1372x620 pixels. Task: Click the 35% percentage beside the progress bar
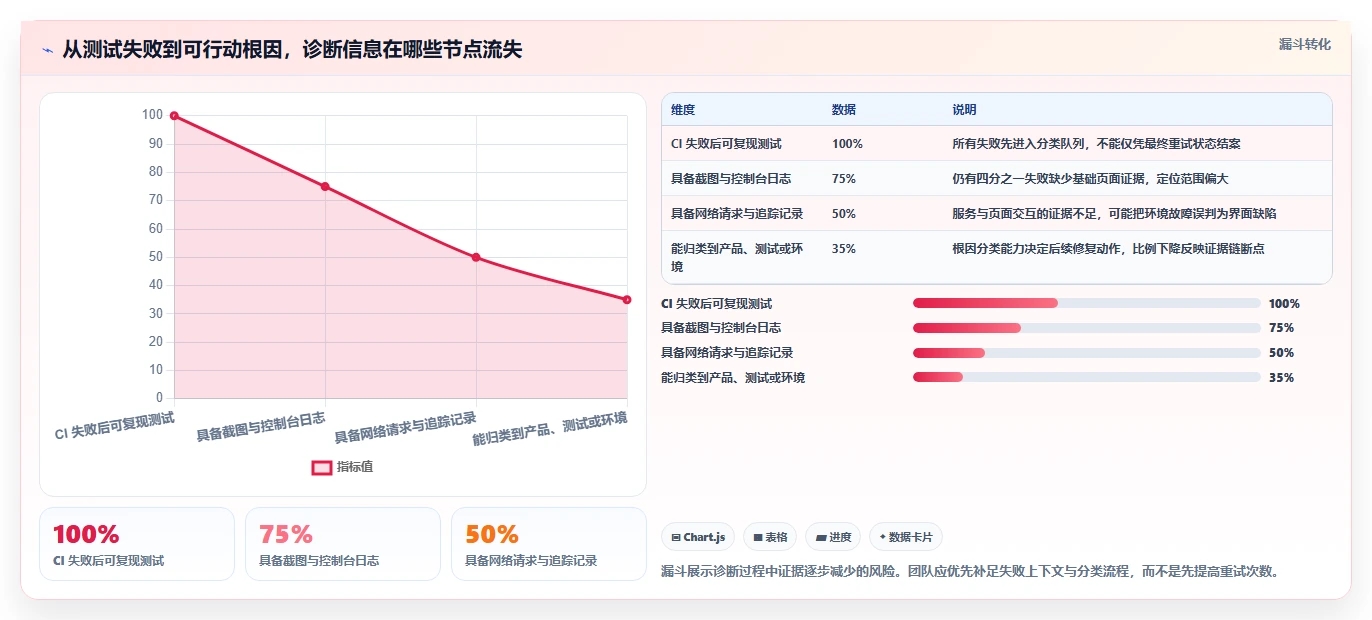[1281, 377]
